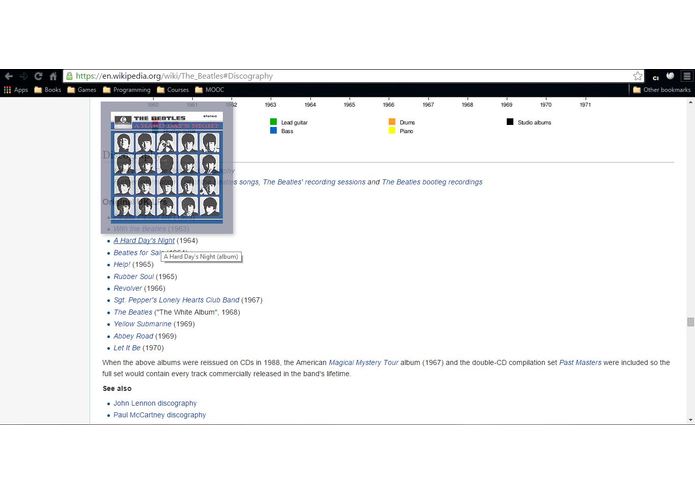Open The Beatles bootleg recordings link
This screenshot has width=695, height=494.
pyautogui.click(x=432, y=182)
